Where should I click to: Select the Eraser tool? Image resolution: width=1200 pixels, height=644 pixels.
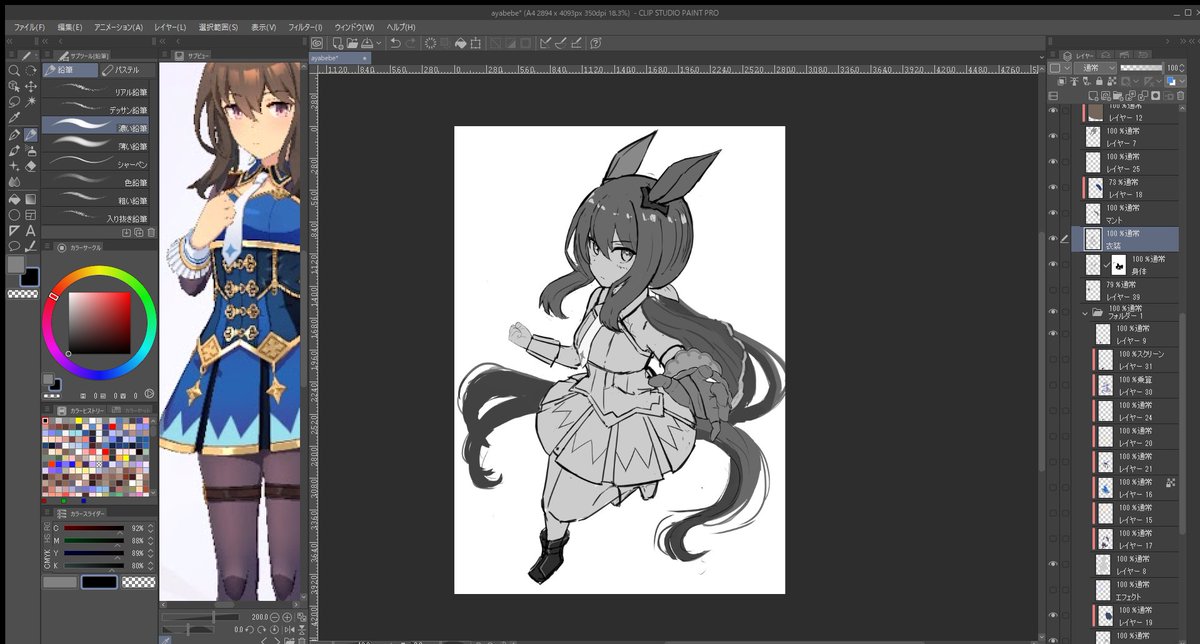[31, 166]
